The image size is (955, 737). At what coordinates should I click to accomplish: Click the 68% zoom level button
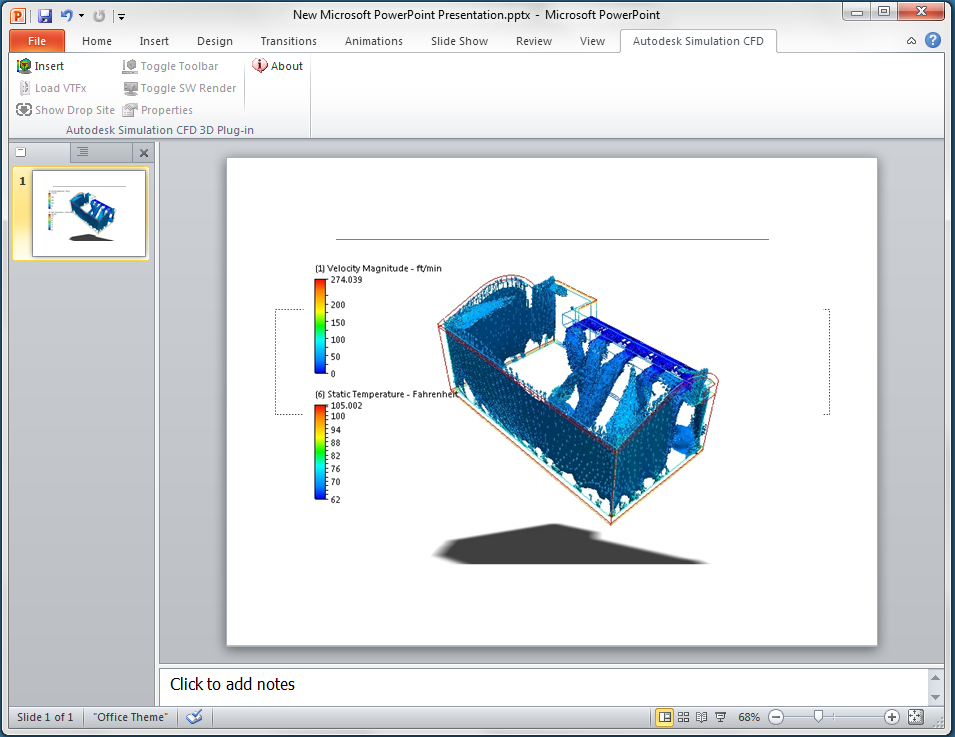(x=749, y=717)
